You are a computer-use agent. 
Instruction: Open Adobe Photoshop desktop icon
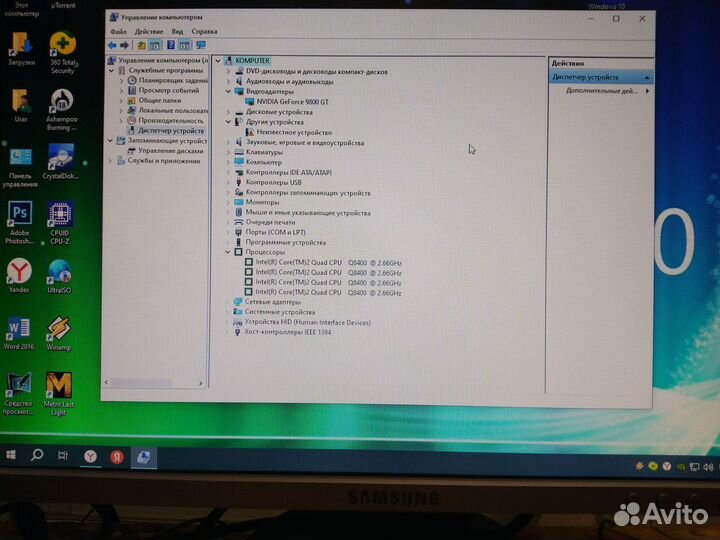click(x=19, y=223)
